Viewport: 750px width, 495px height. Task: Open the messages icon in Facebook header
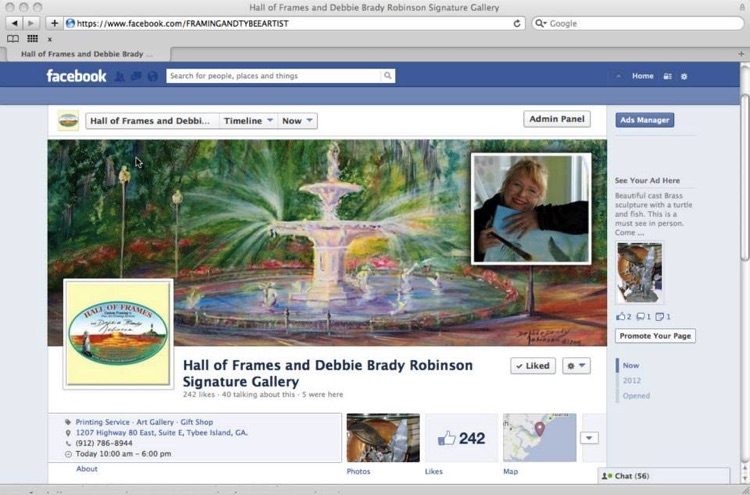point(136,76)
